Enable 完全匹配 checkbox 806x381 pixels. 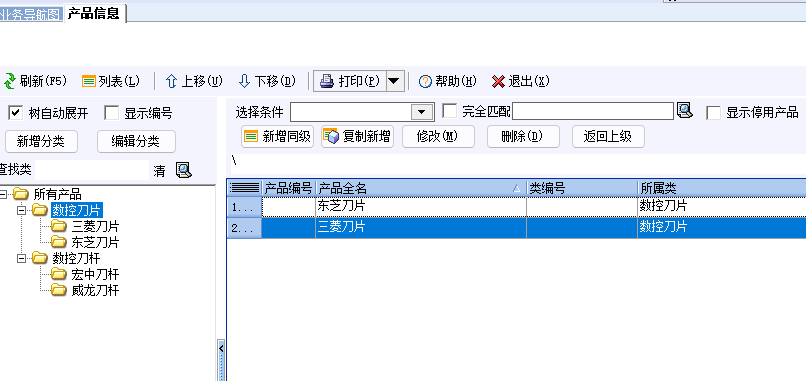click(450, 111)
